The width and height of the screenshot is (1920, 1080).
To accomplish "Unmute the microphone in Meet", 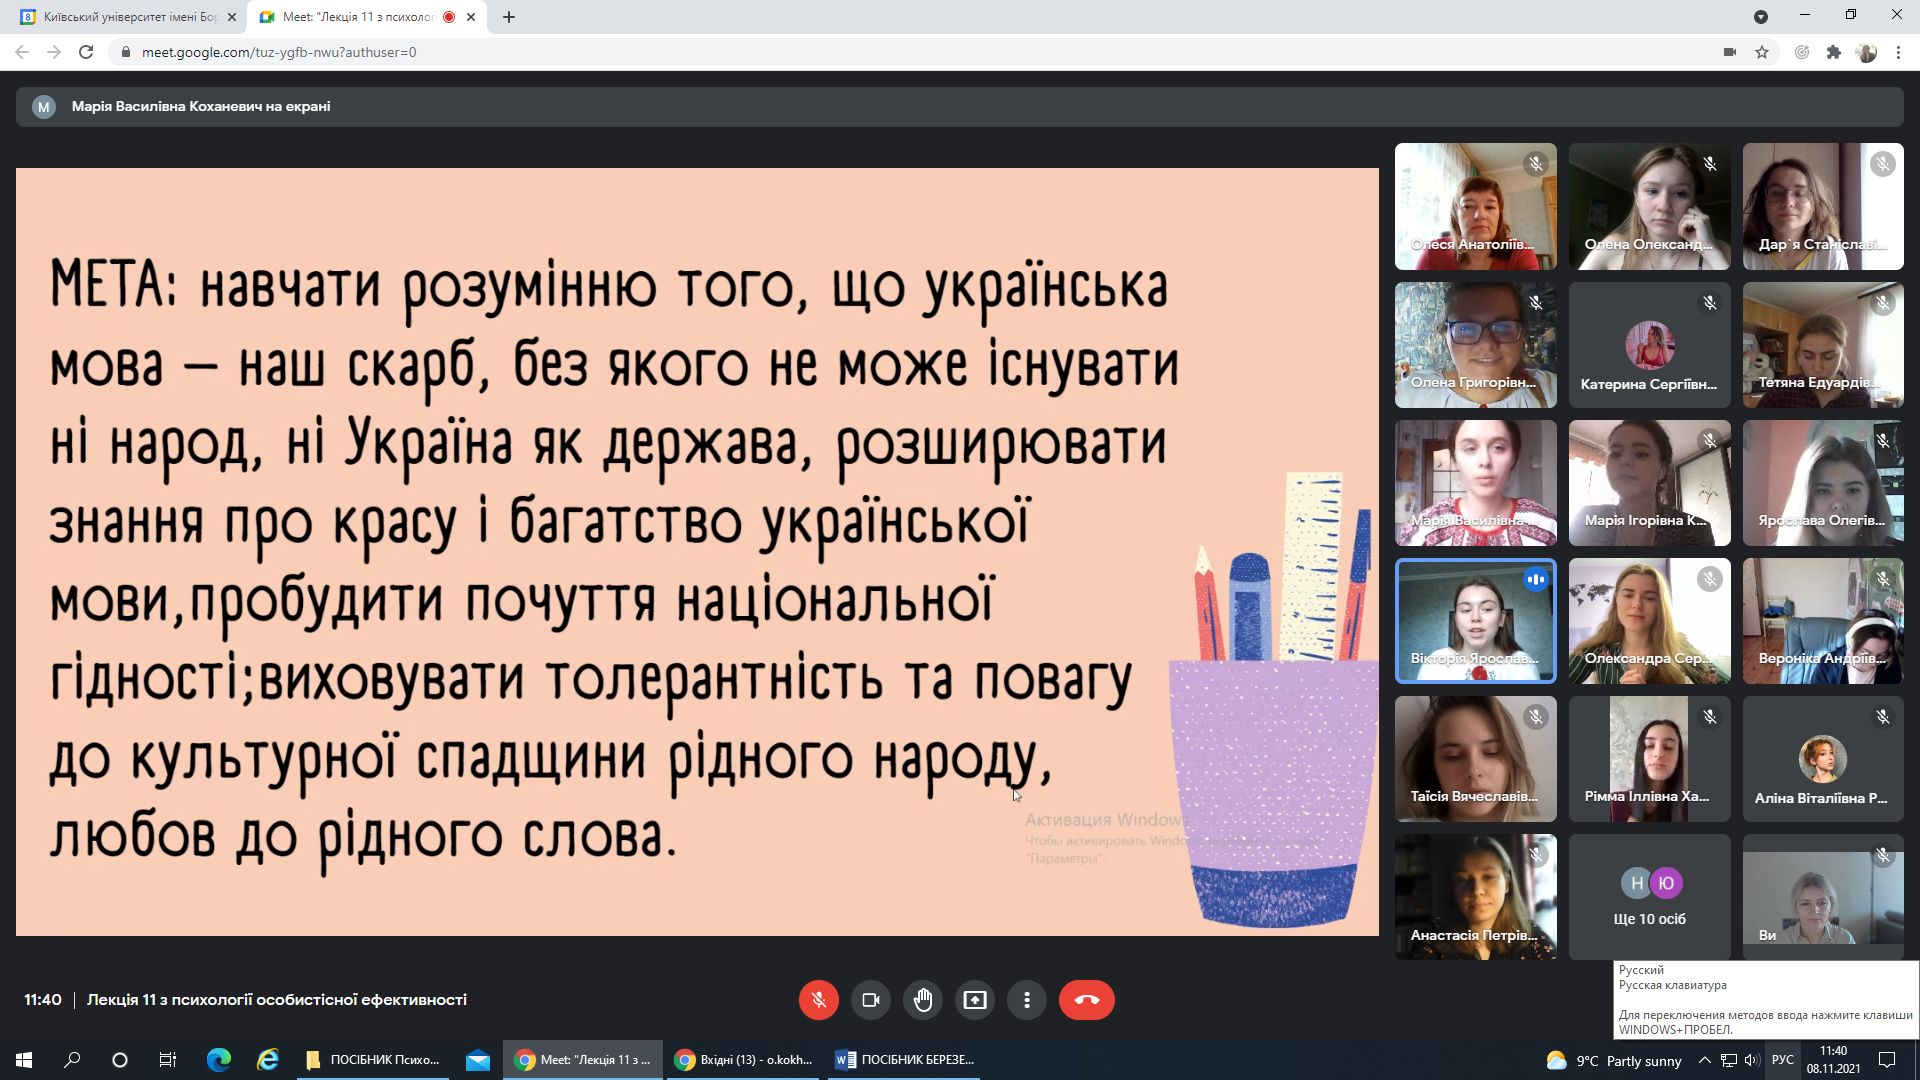I will pos(819,999).
